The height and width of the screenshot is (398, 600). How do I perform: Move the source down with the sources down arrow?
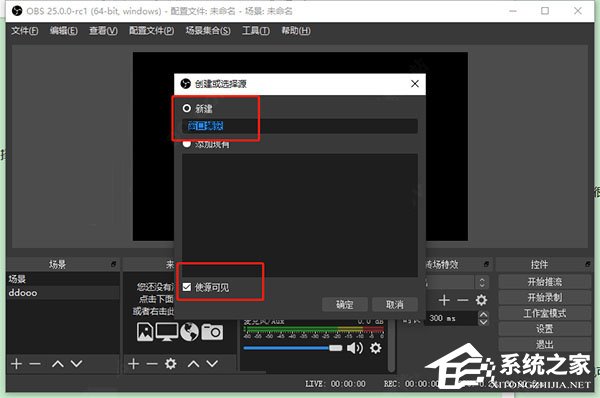coord(212,364)
